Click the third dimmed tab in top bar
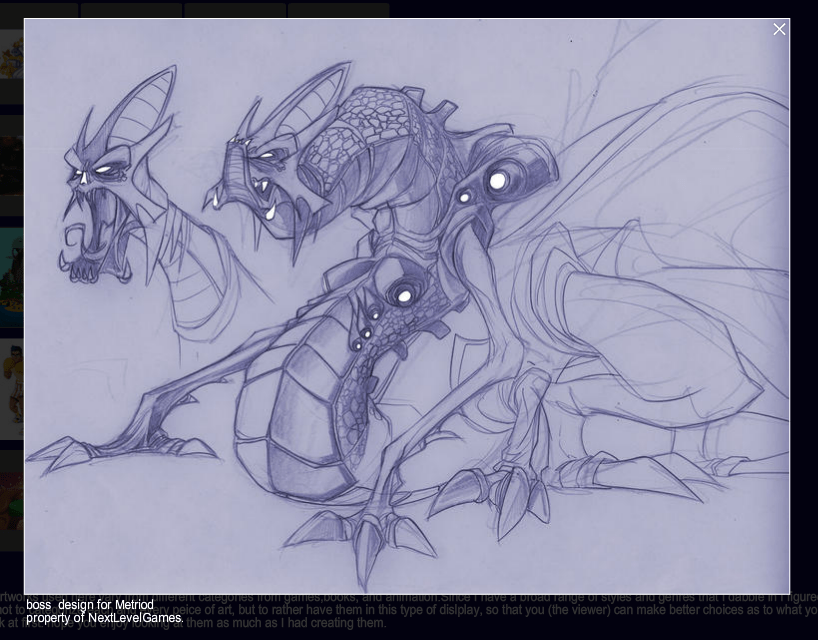Image resolution: width=818 pixels, height=640 pixels. (235, 10)
